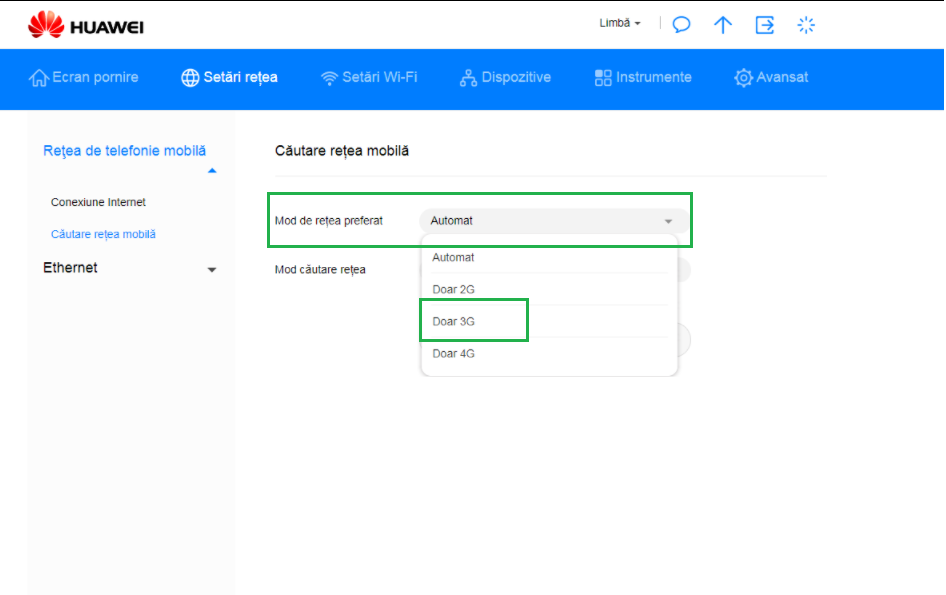The image size is (946, 595).
Task: Open the Mod de rețea preferat dropdown
Action: (x=553, y=221)
